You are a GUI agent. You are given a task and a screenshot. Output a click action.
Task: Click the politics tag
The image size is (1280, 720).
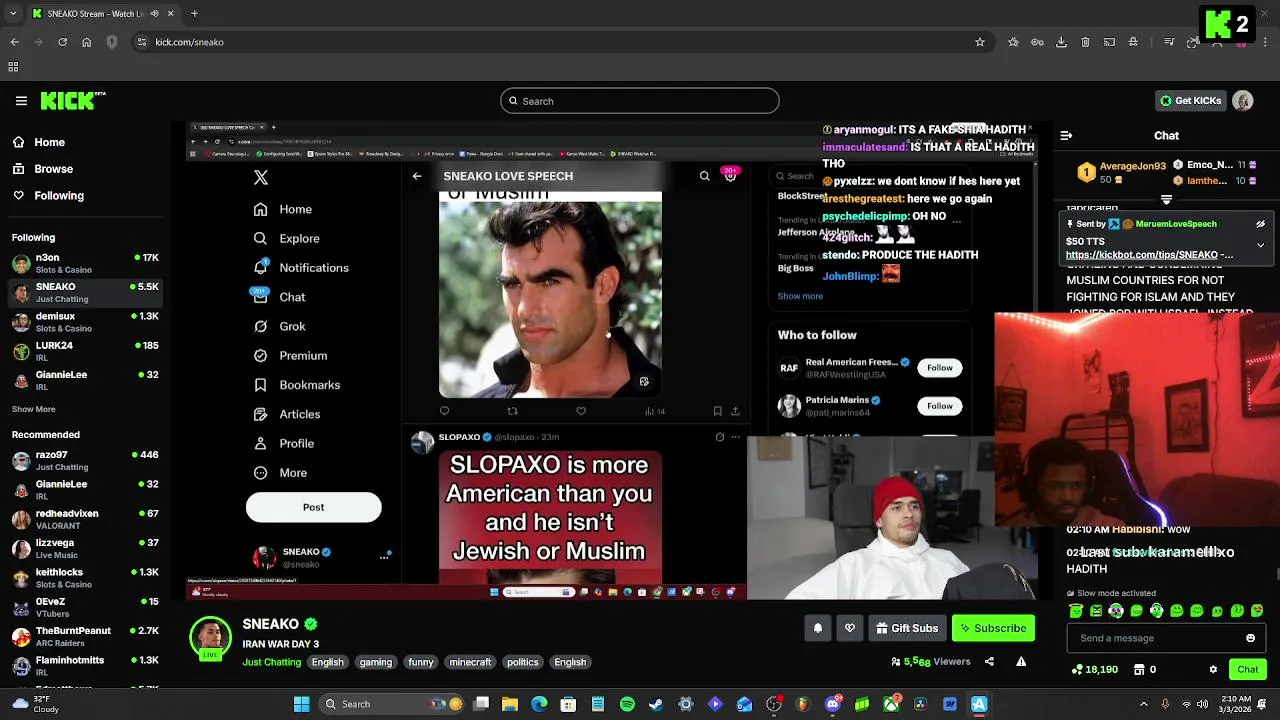coord(522,662)
